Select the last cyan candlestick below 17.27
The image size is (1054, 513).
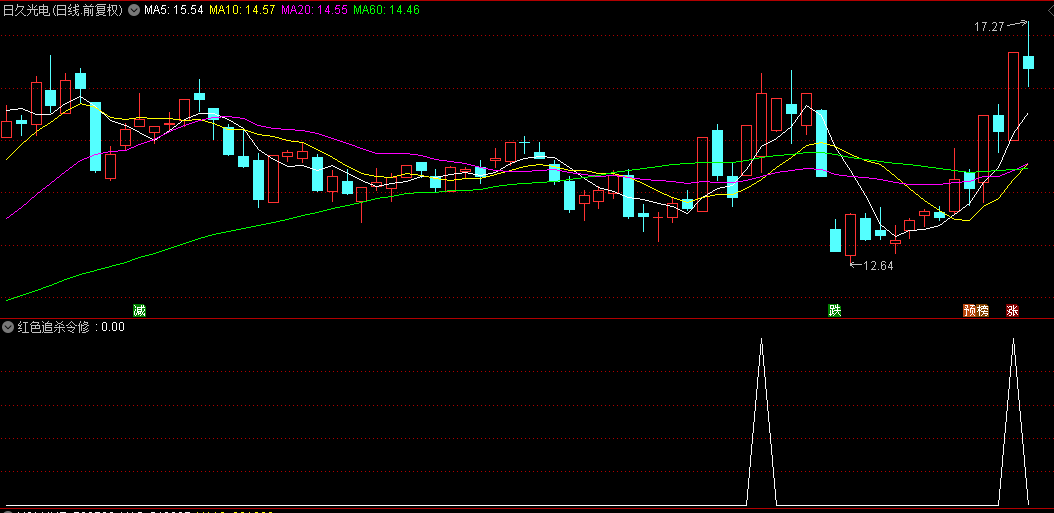click(1028, 62)
